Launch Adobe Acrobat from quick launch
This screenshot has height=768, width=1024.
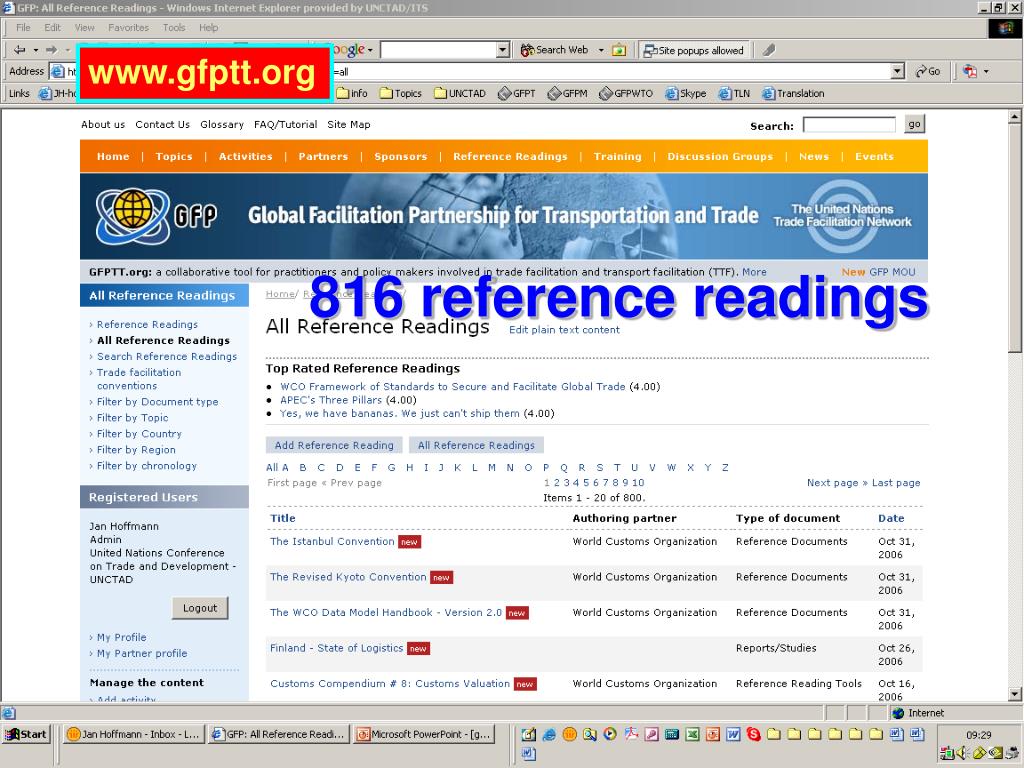(631, 734)
